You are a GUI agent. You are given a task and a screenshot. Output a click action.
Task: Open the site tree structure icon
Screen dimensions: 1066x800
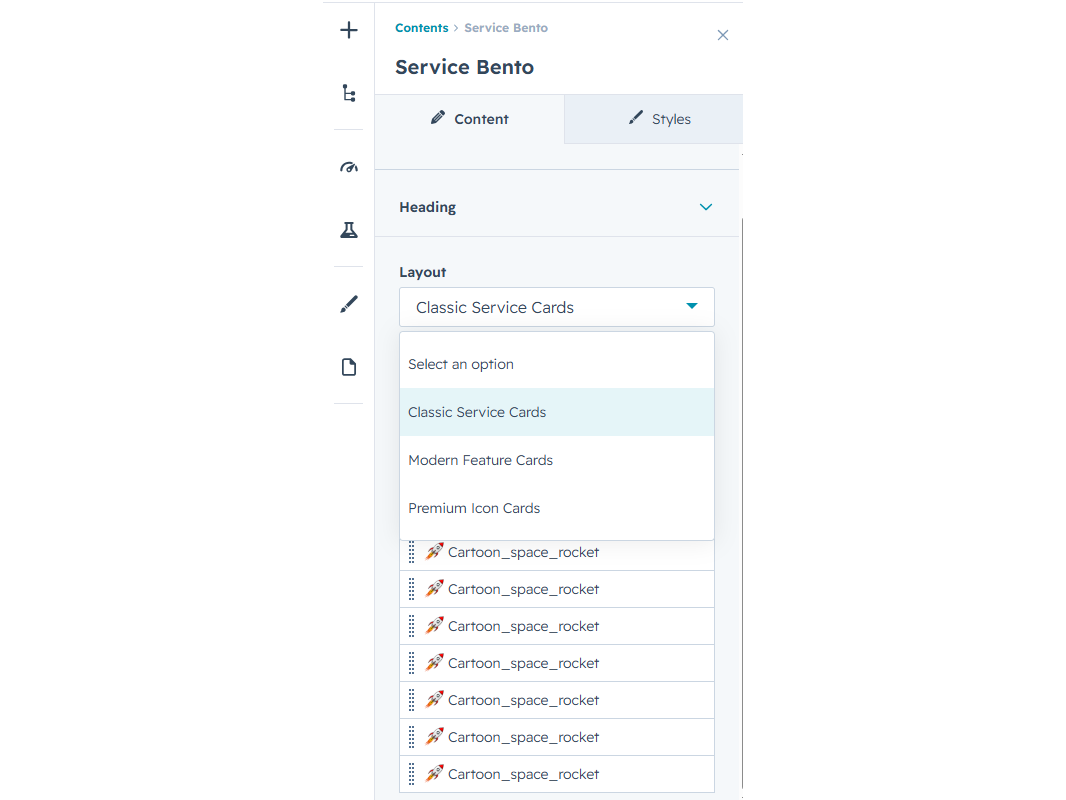(x=349, y=93)
